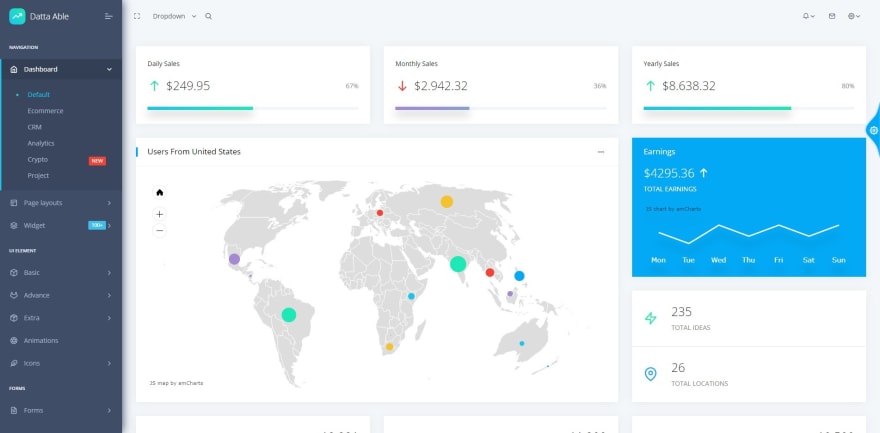The height and width of the screenshot is (433, 880).
Task: Click the purple bubble over Mexico
Action: 234,259
